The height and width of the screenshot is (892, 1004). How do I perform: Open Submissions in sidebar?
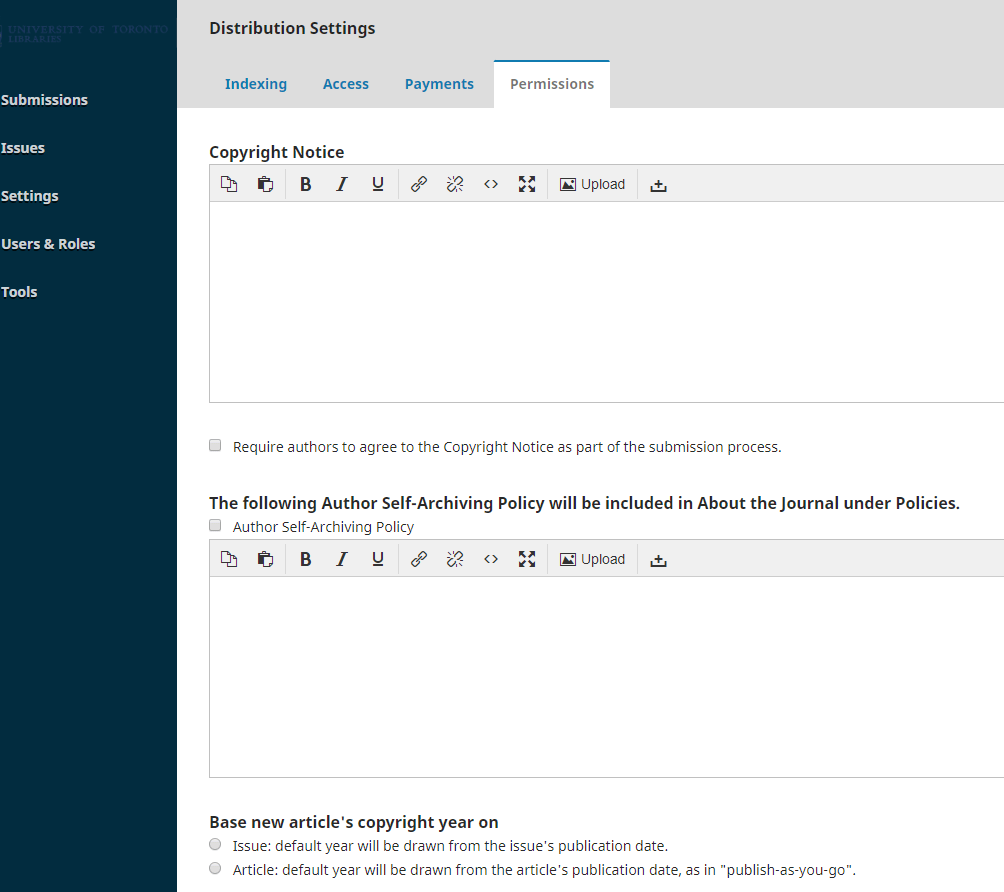click(x=44, y=100)
